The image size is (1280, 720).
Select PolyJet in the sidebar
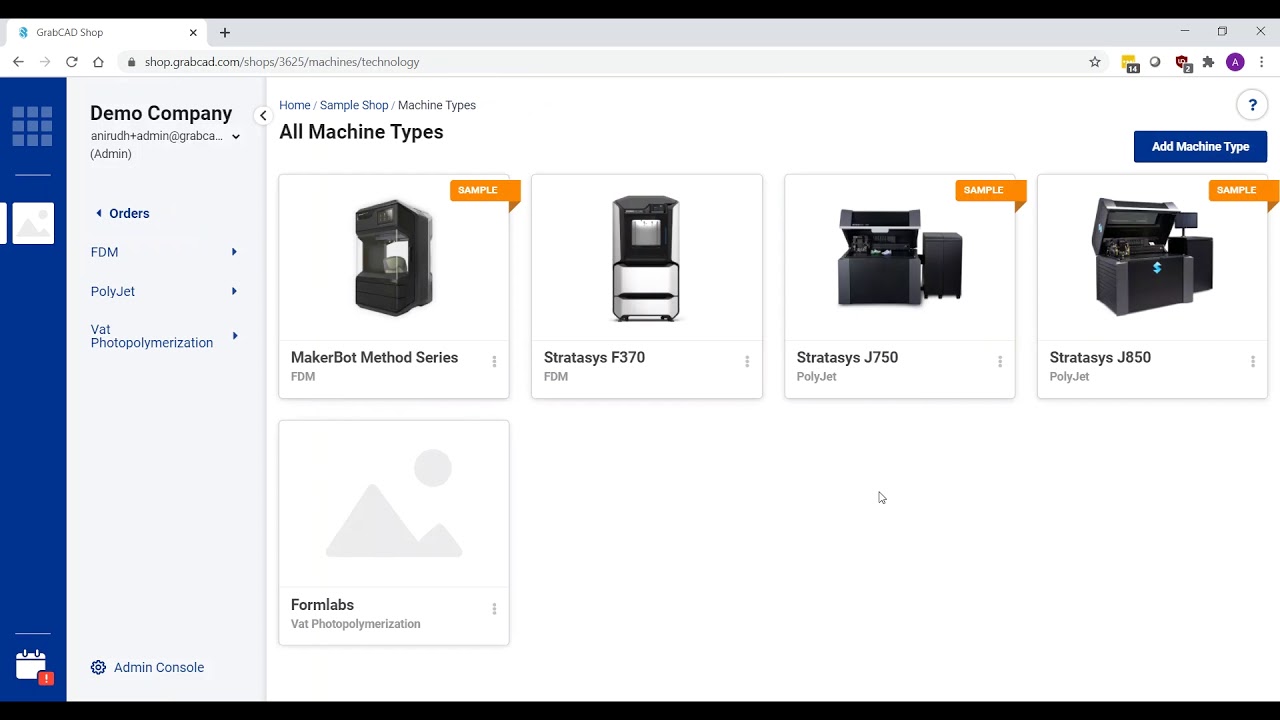pos(112,291)
